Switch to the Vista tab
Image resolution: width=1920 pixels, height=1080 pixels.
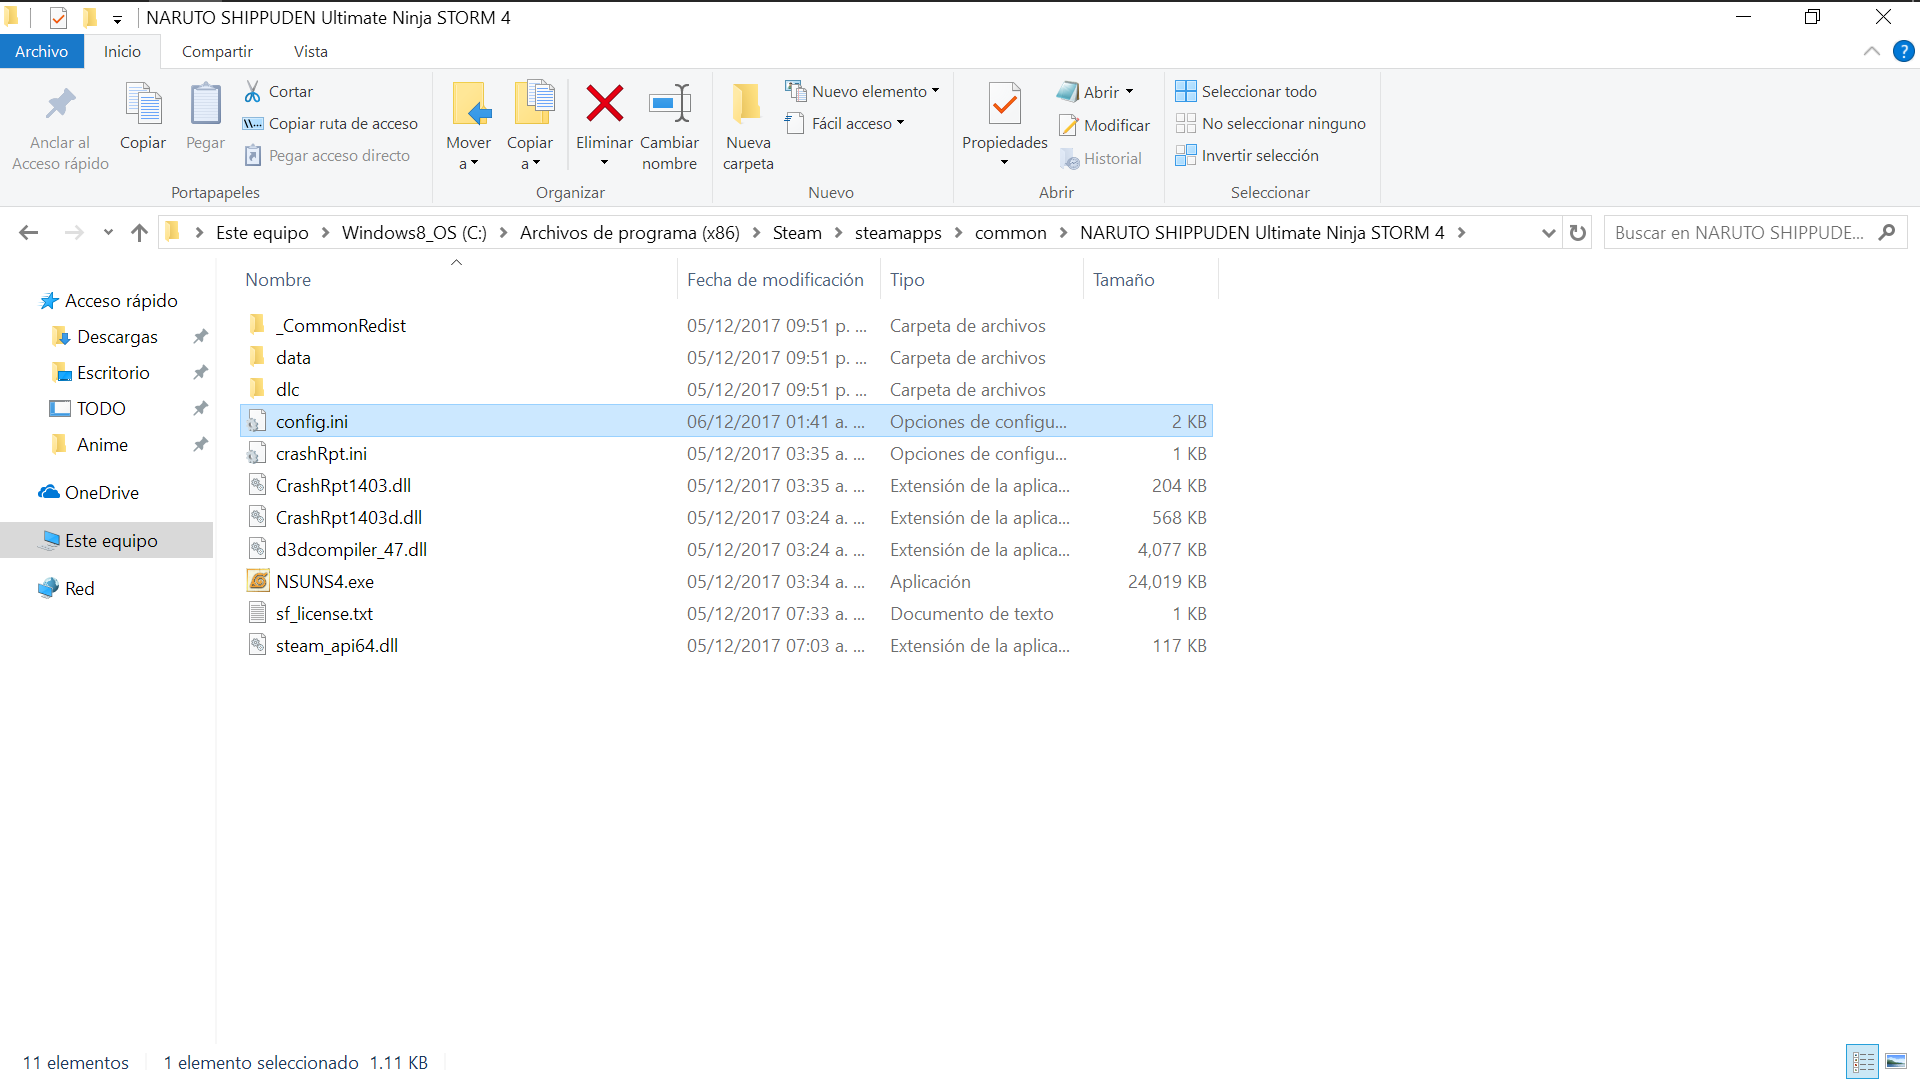pos(310,51)
